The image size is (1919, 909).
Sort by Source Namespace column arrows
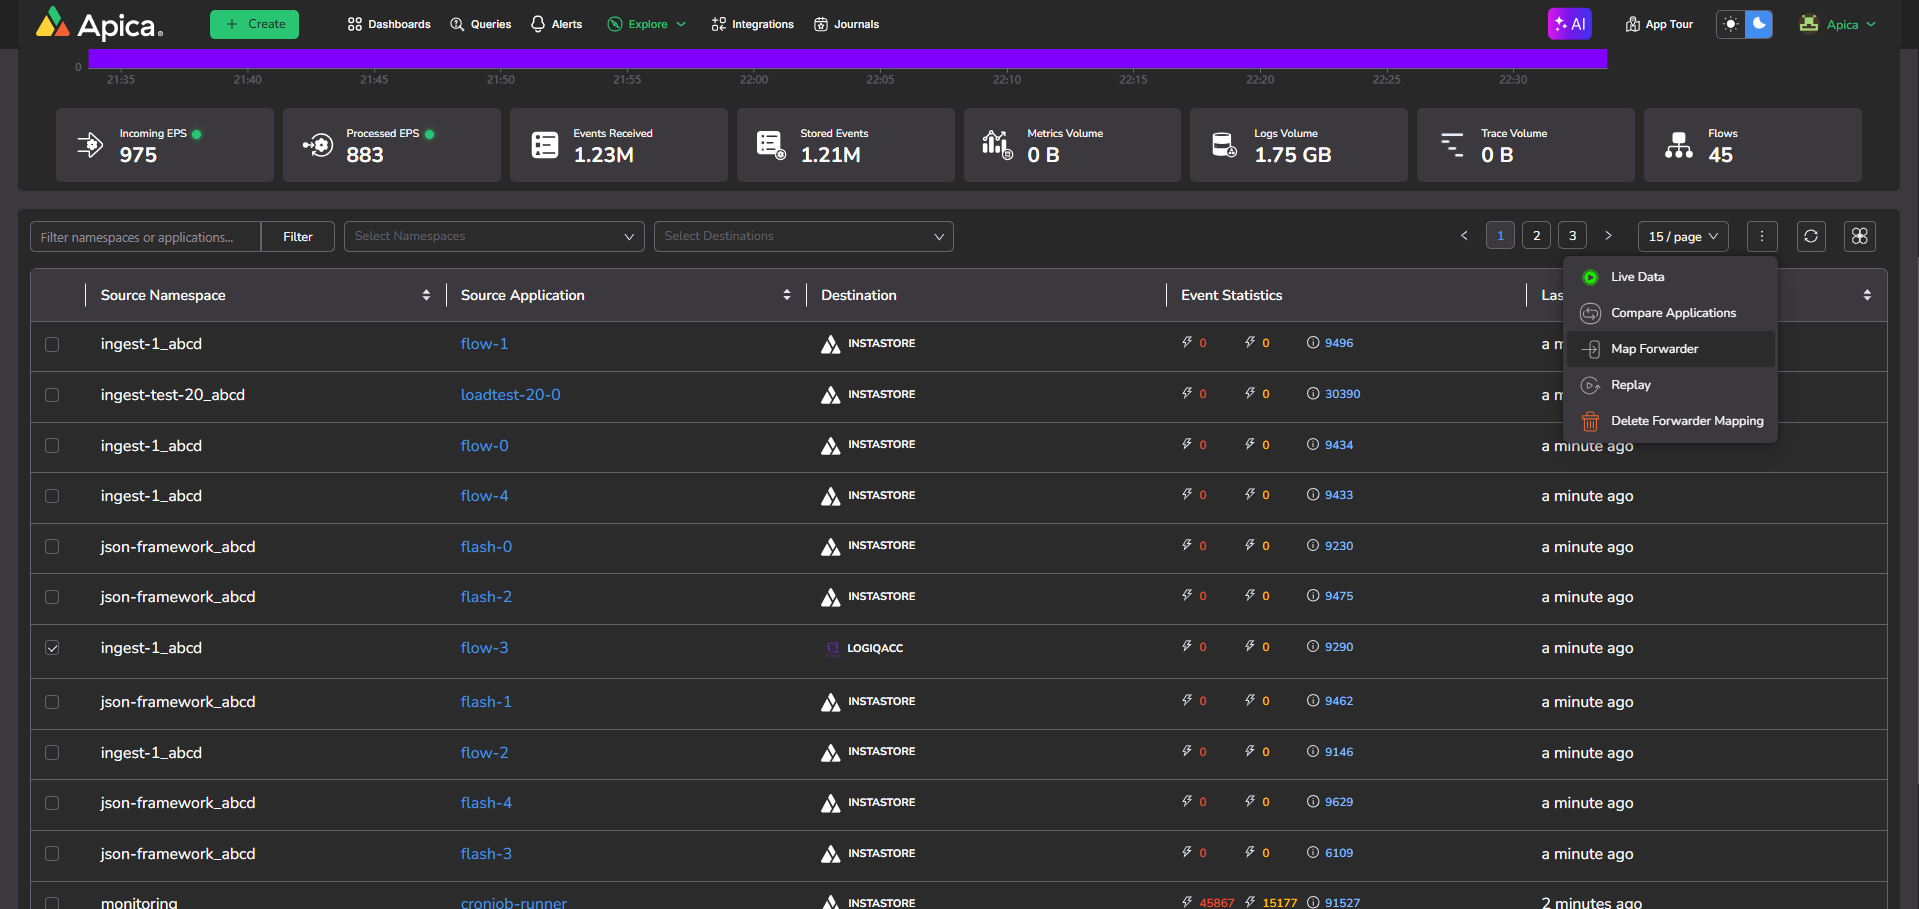click(x=426, y=295)
